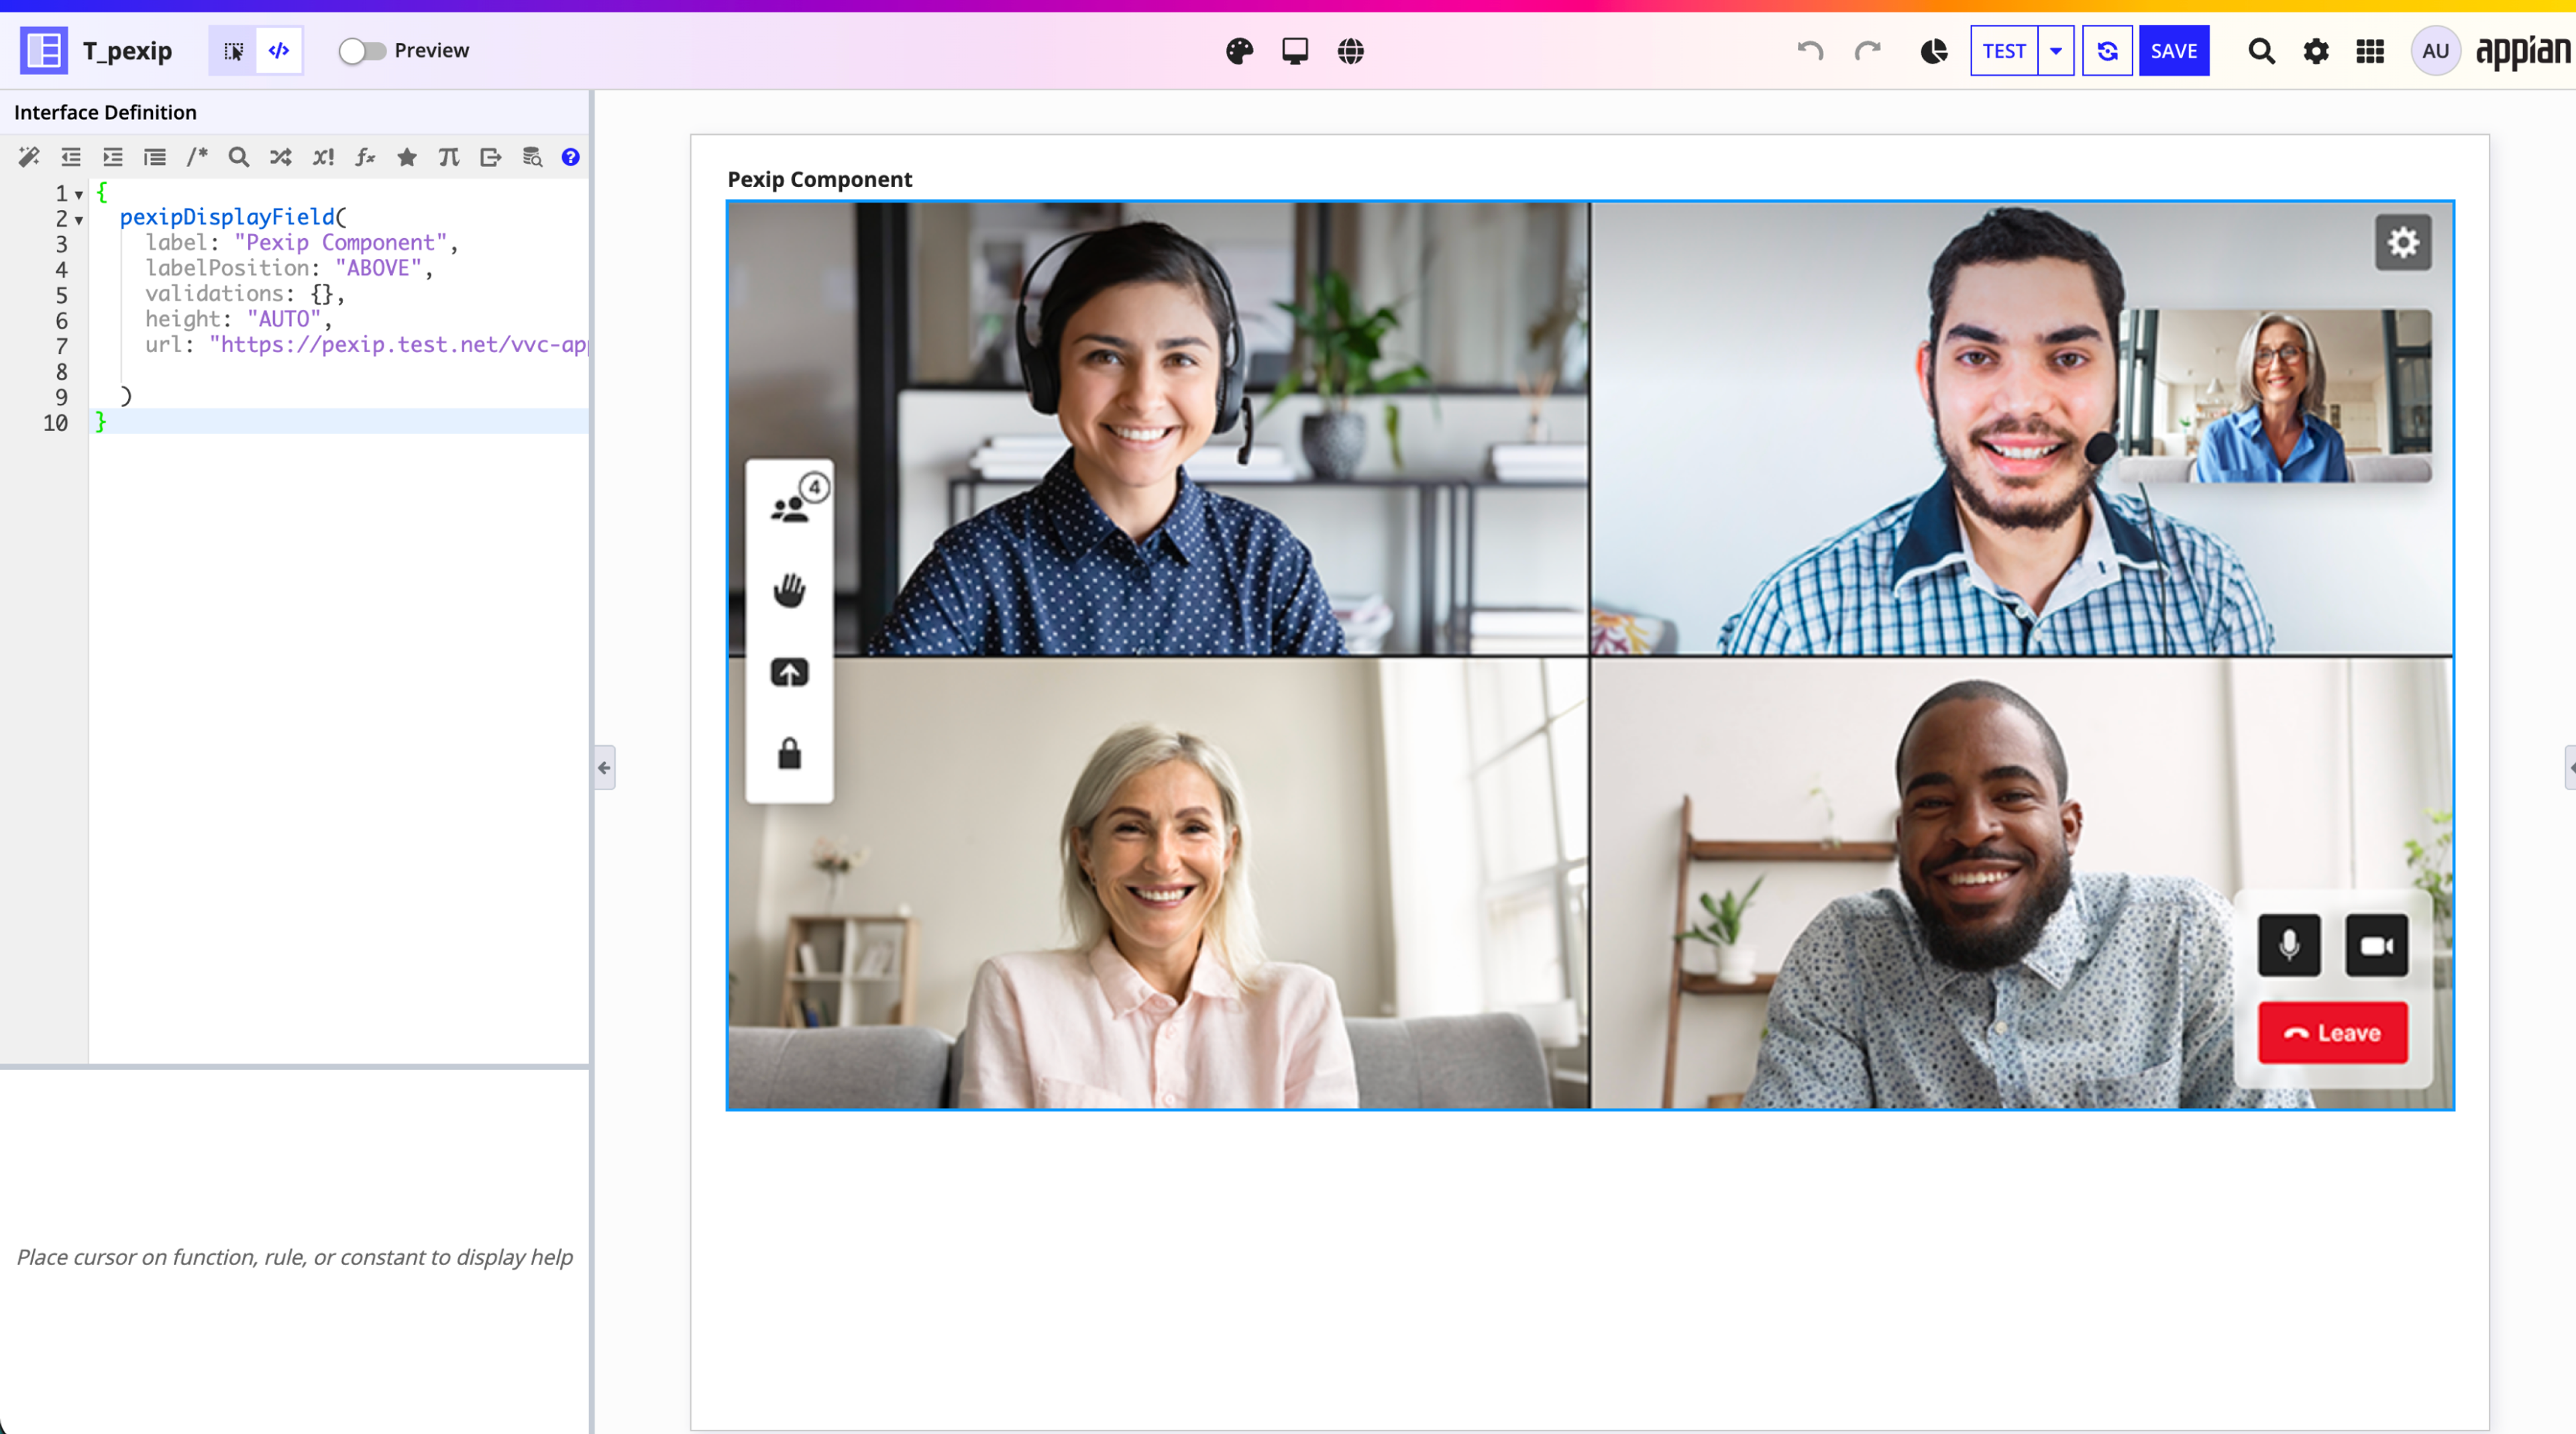2576x1434 pixels.
Task: Click the fx function icon
Action: pos(365,157)
